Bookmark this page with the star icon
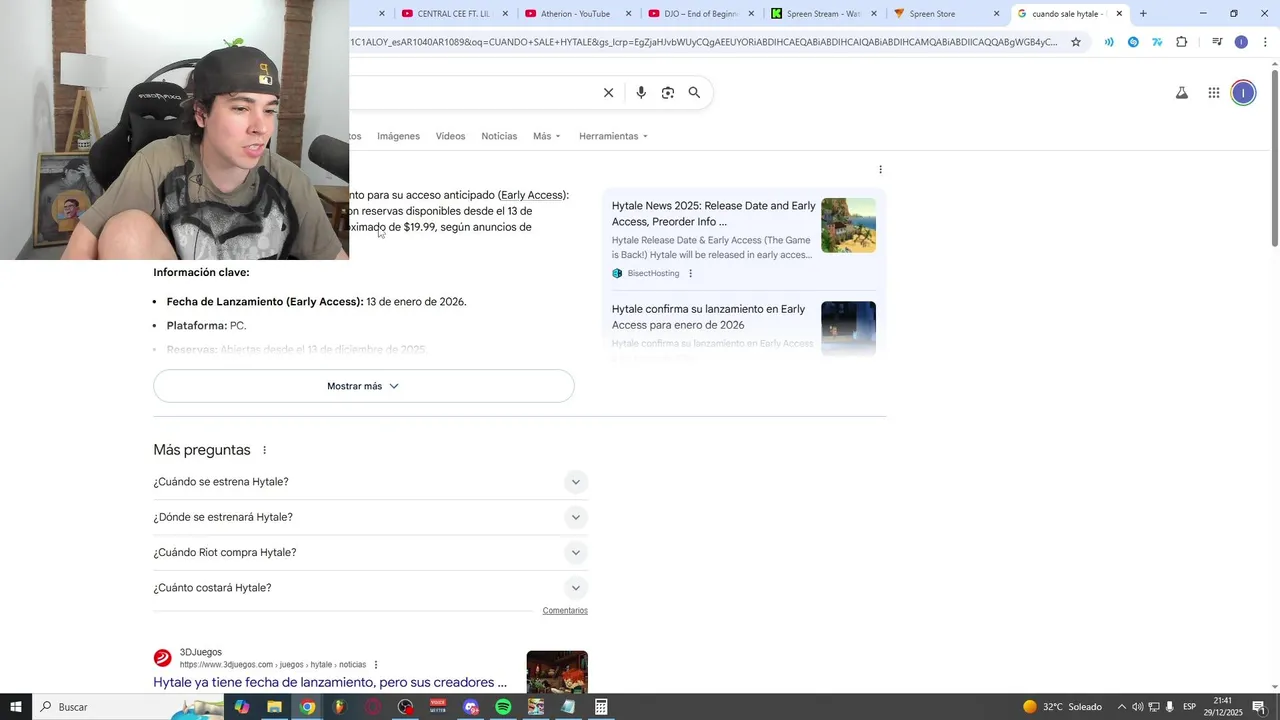The width and height of the screenshot is (1280, 720). (x=1076, y=42)
